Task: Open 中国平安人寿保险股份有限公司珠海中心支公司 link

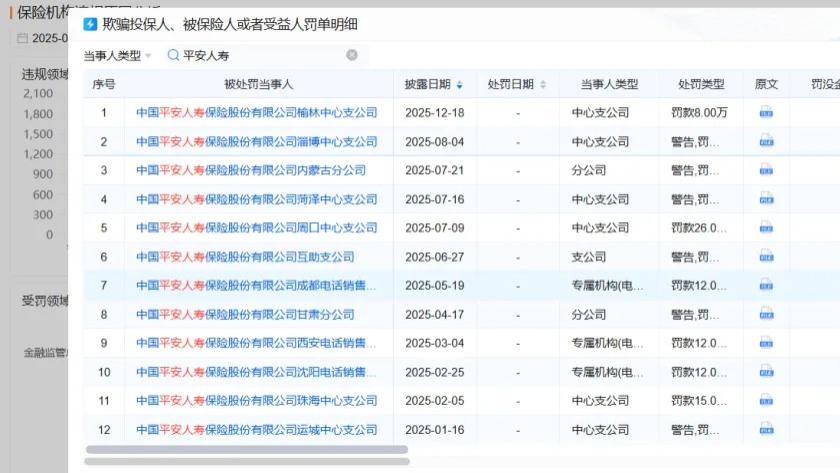Action: 257,401
